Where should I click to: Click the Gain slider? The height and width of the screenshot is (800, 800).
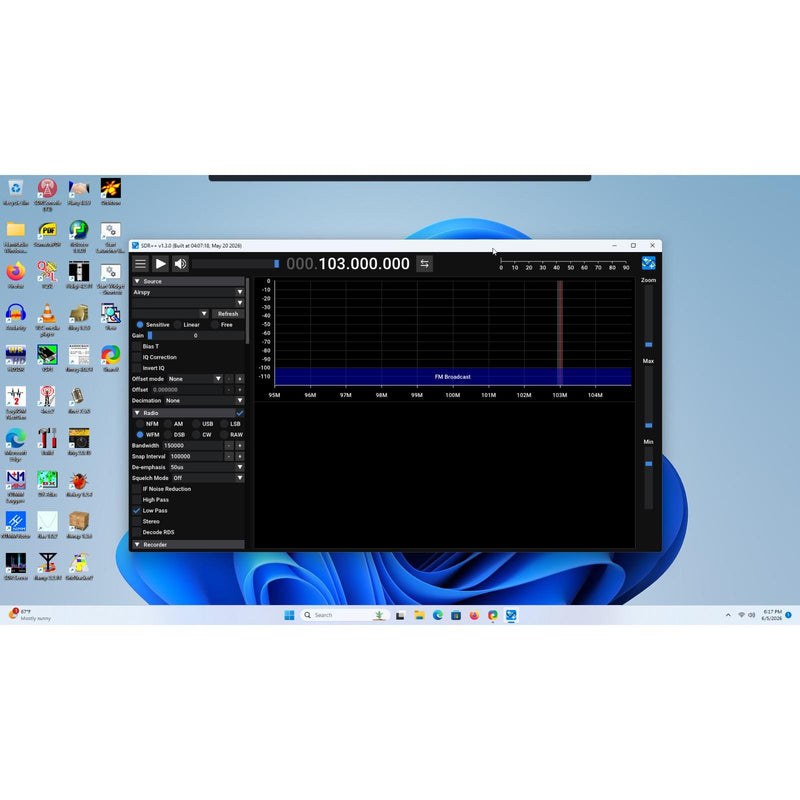click(x=195, y=336)
